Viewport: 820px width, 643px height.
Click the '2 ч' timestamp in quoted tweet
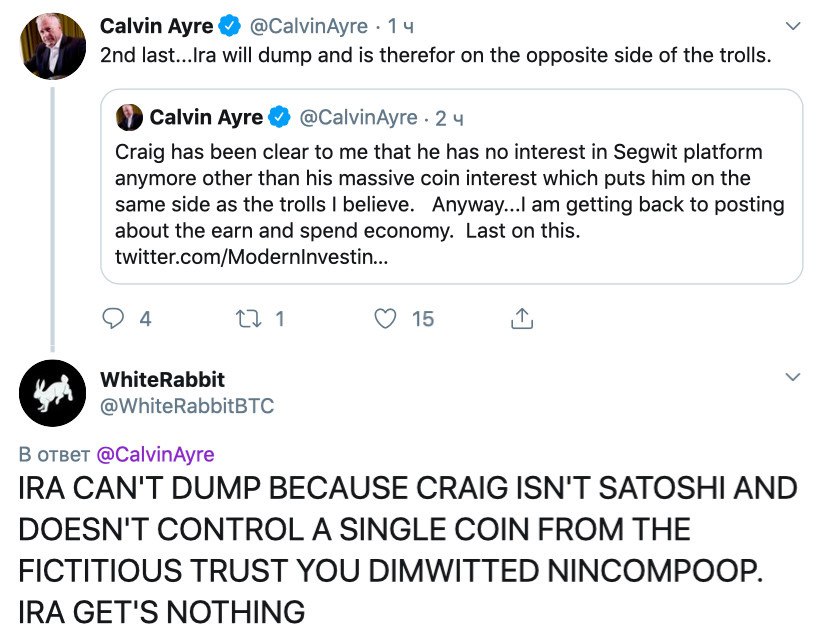(x=449, y=118)
